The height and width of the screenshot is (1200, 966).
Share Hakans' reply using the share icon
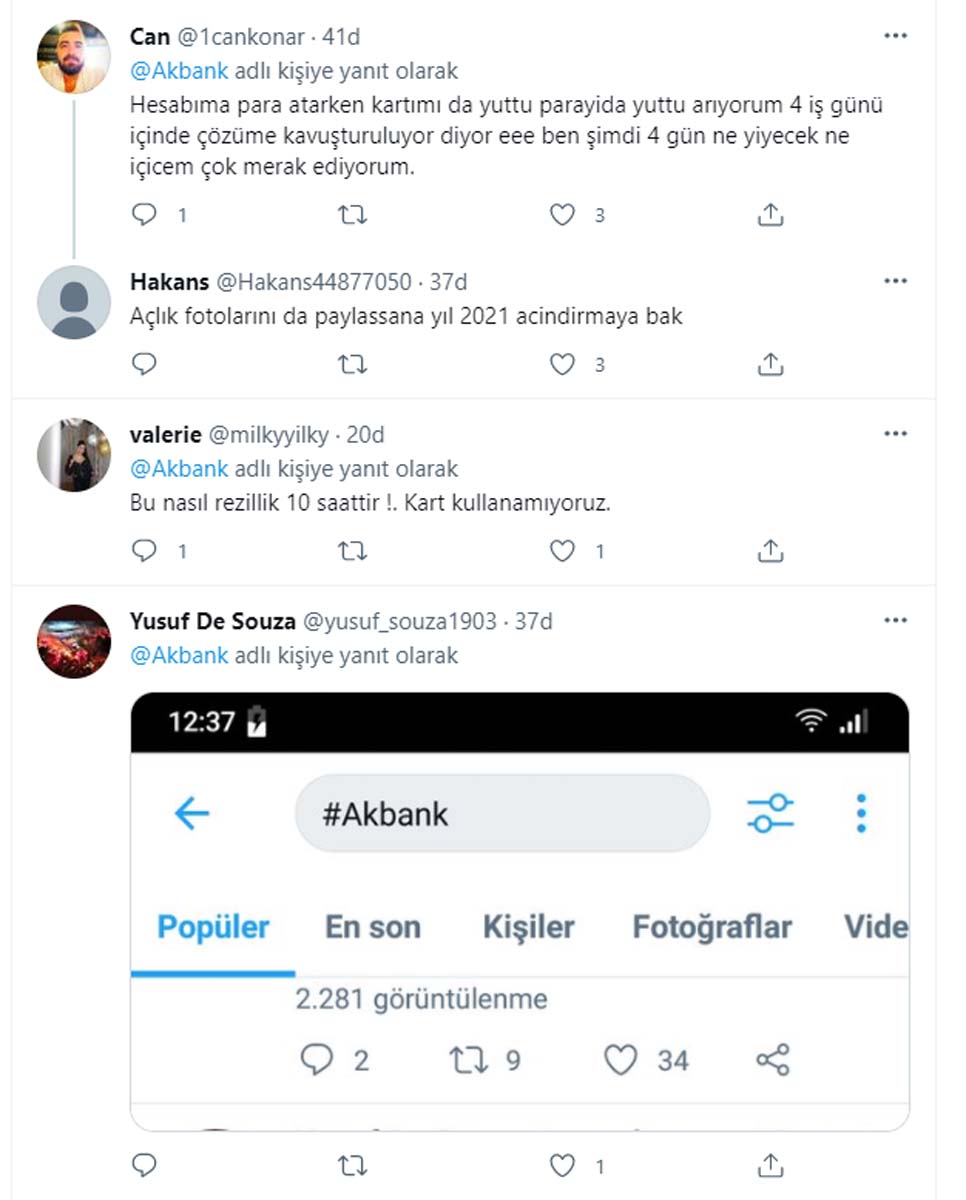pyautogui.click(x=769, y=363)
